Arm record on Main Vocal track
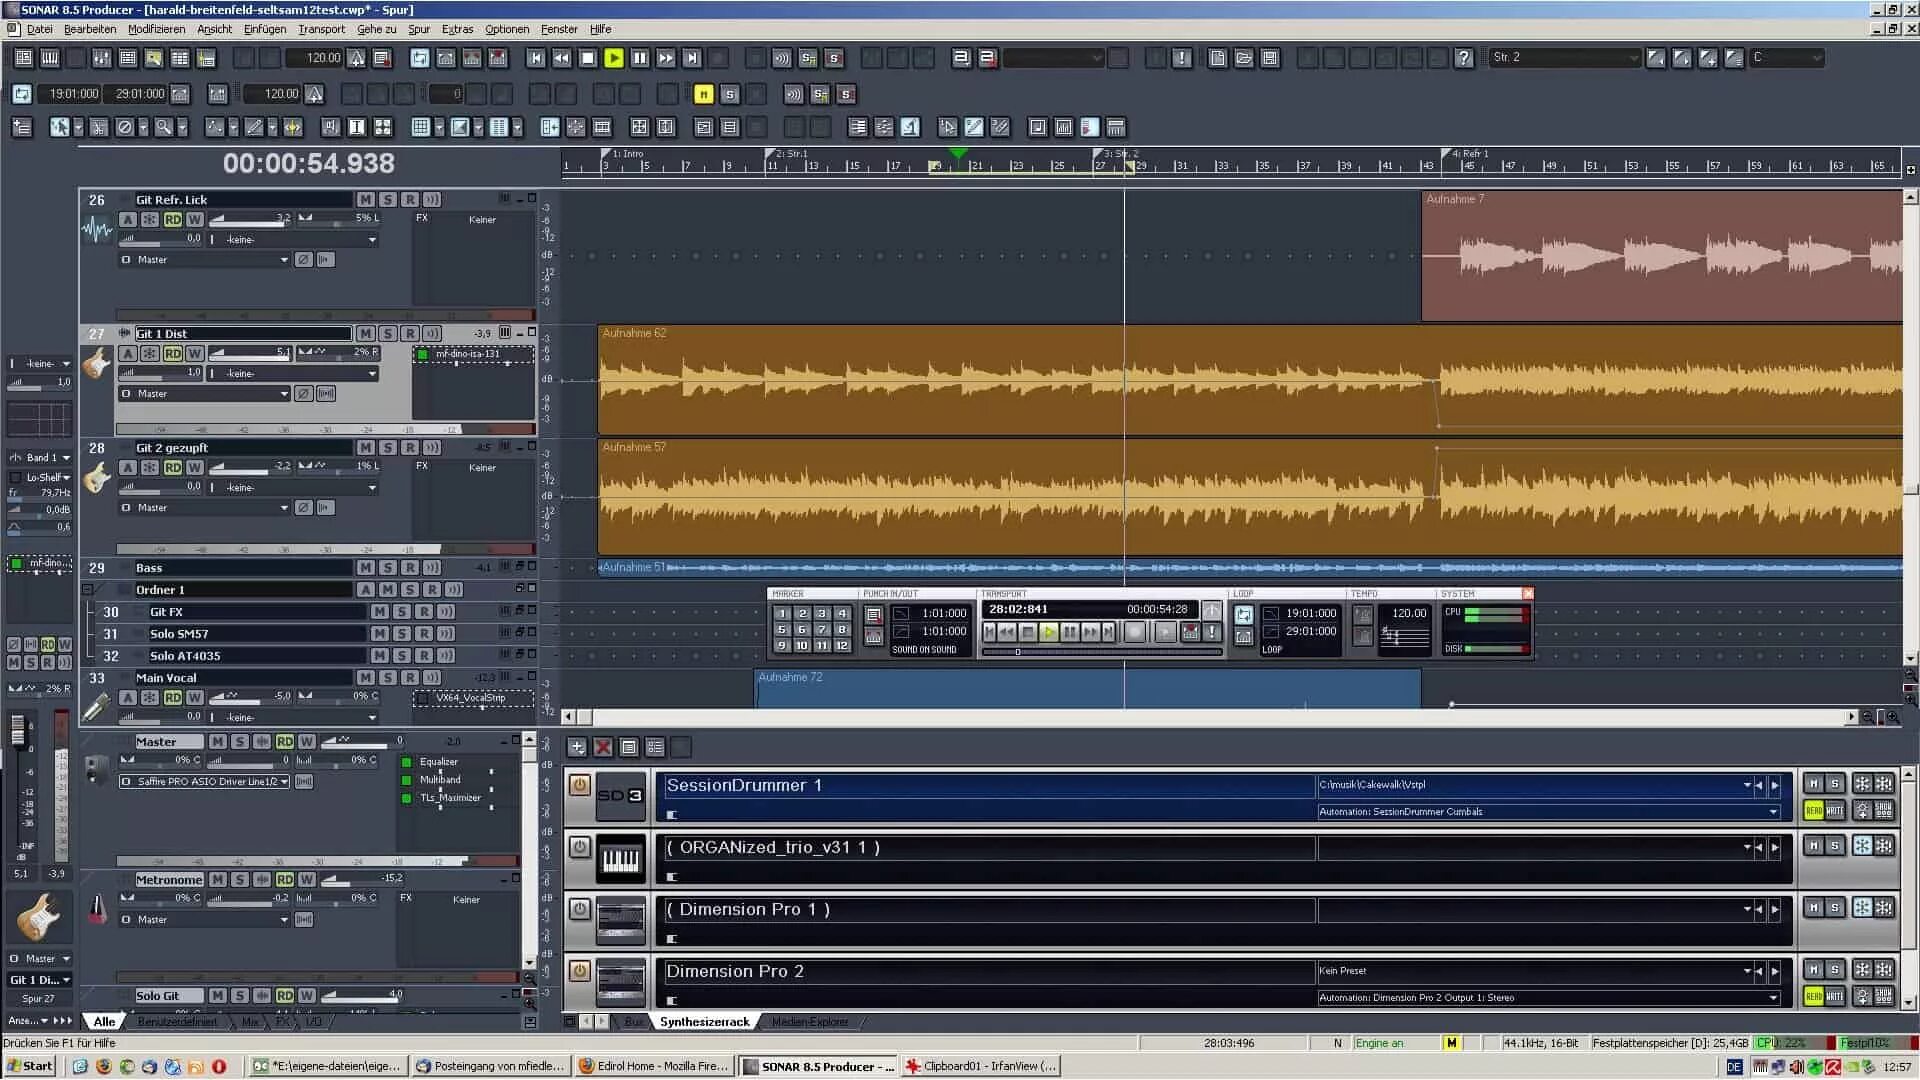 [x=409, y=678]
